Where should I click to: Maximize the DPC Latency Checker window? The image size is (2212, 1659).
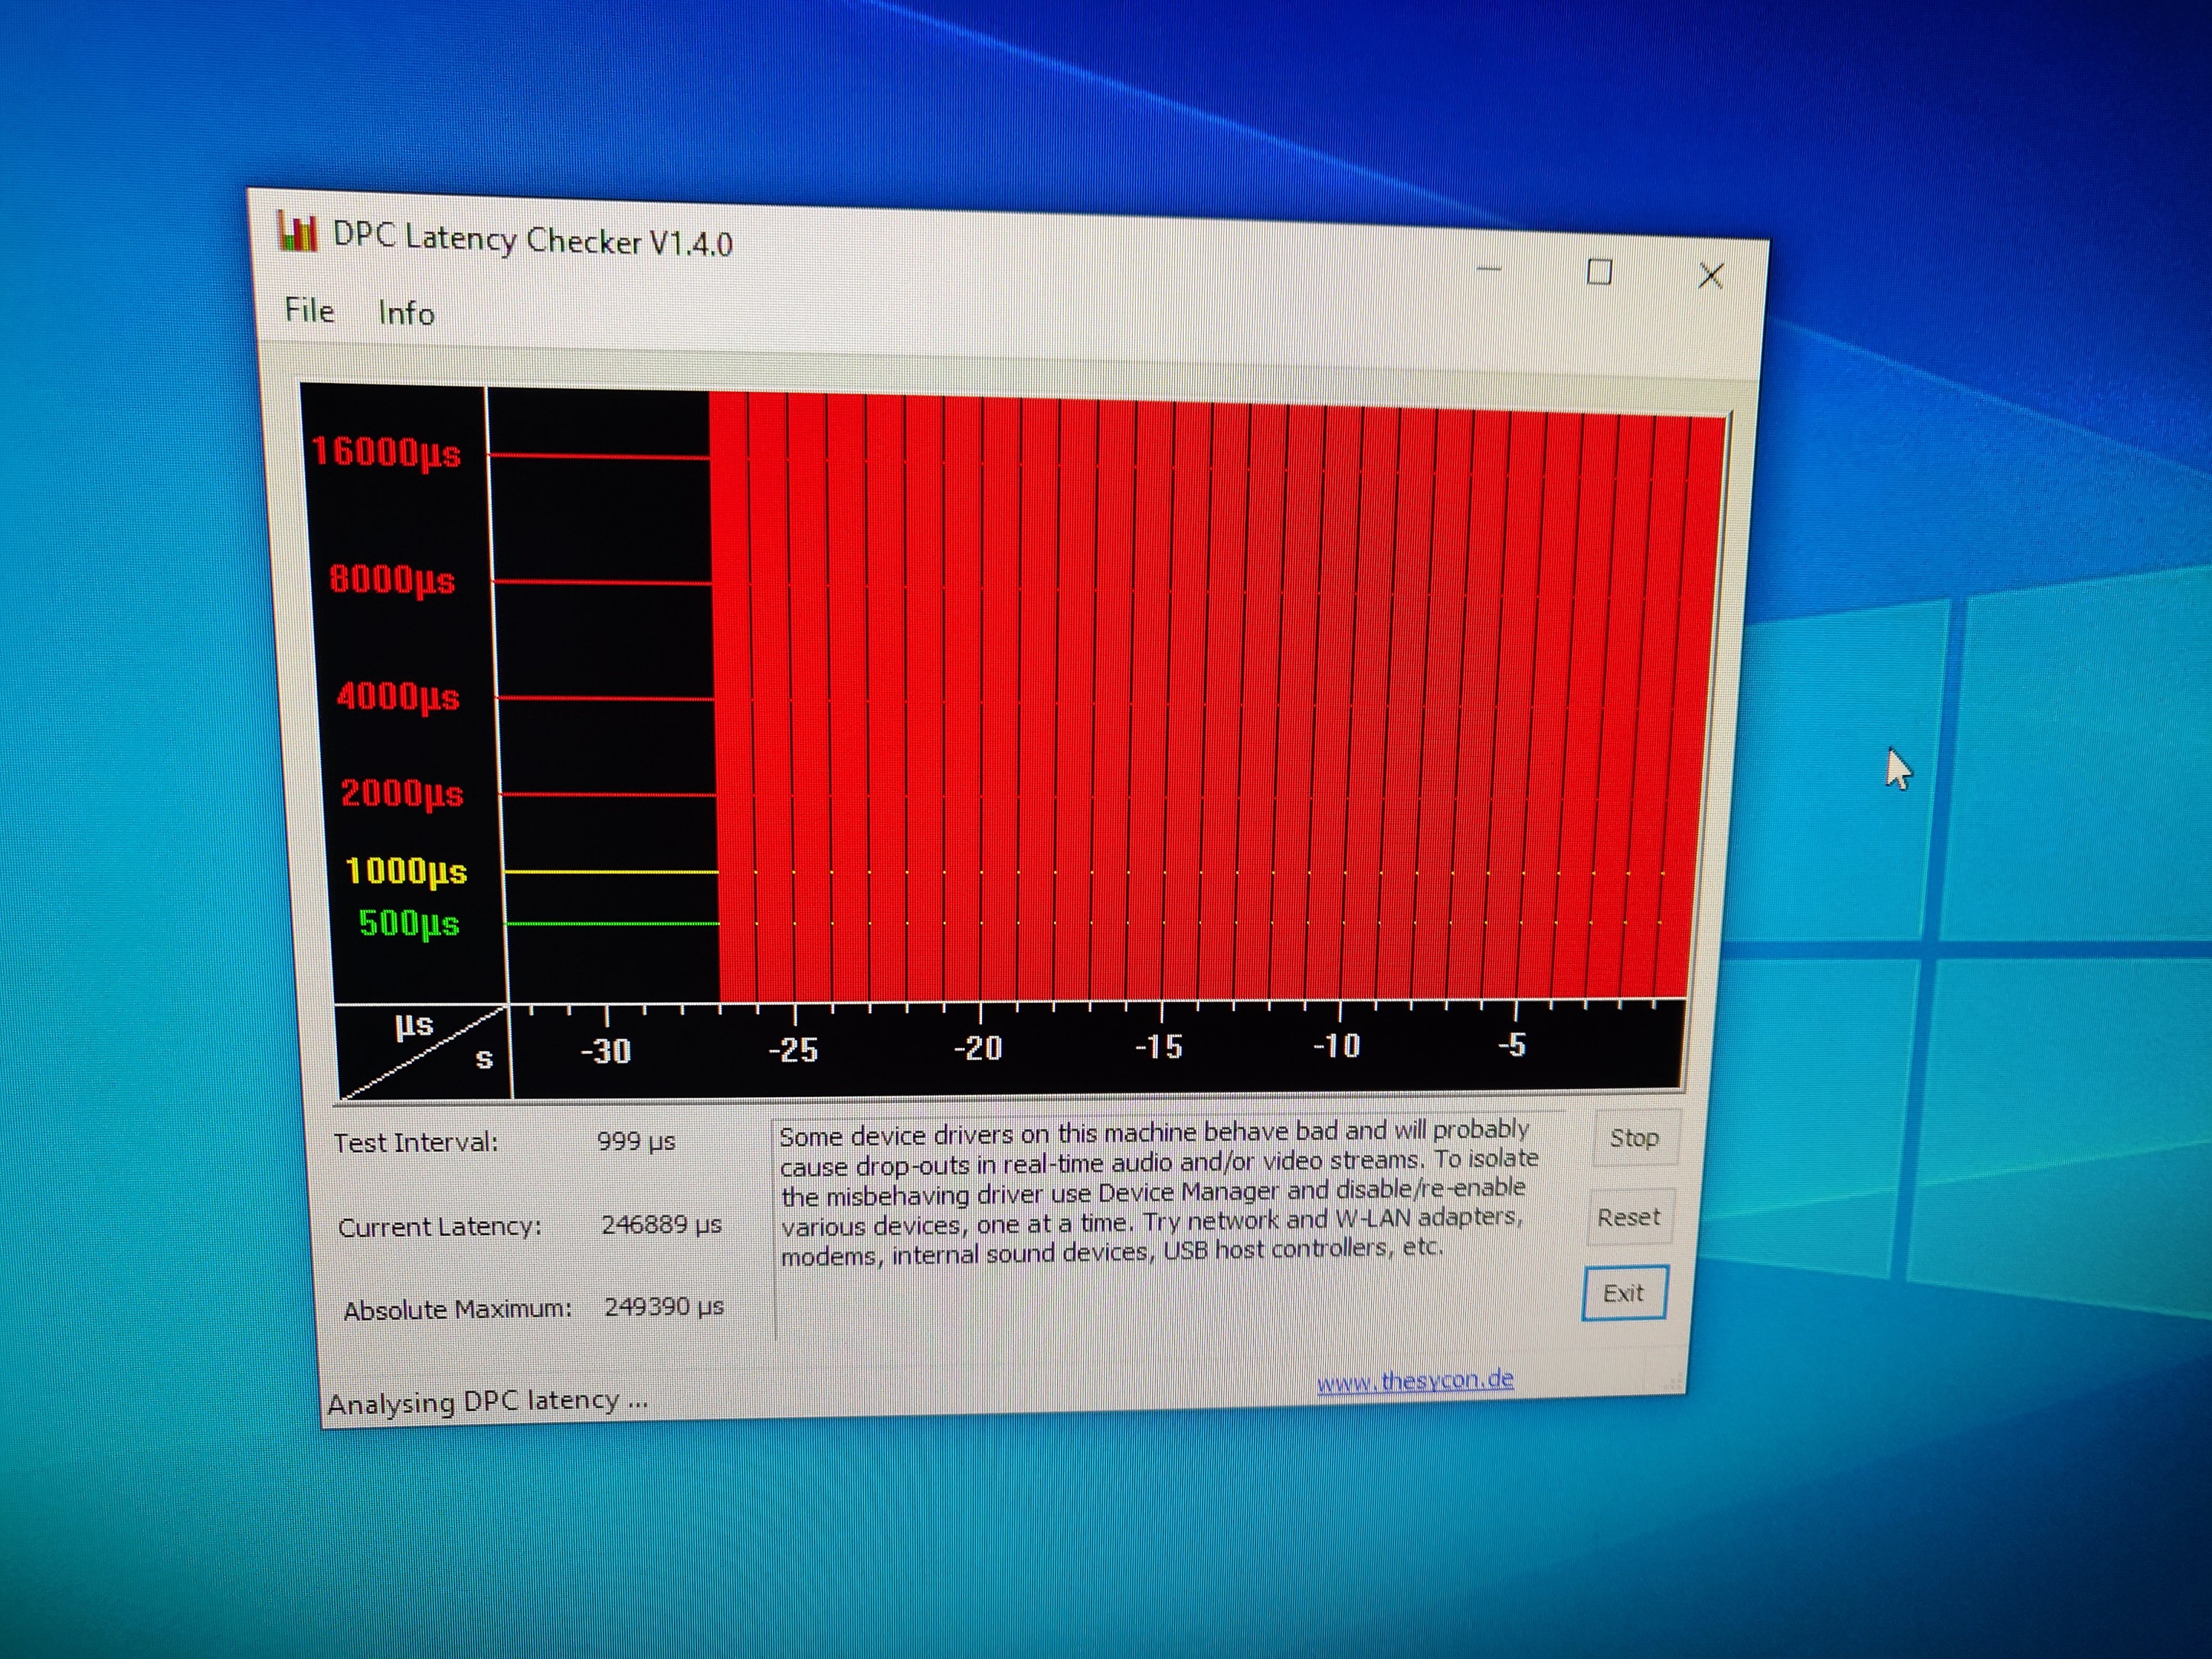(1599, 272)
